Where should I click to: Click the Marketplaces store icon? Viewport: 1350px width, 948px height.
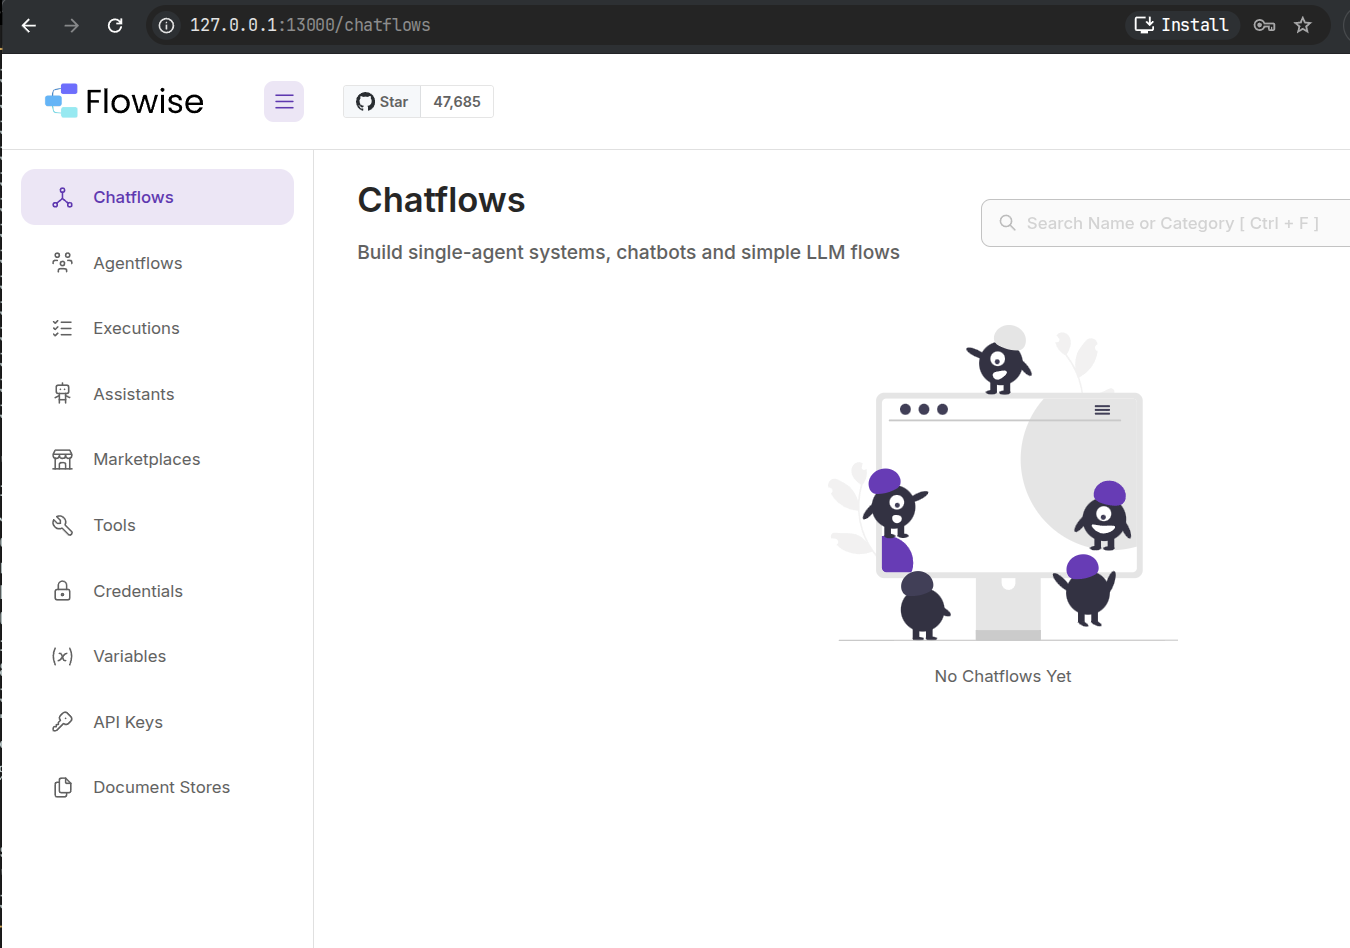coord(63,460)
